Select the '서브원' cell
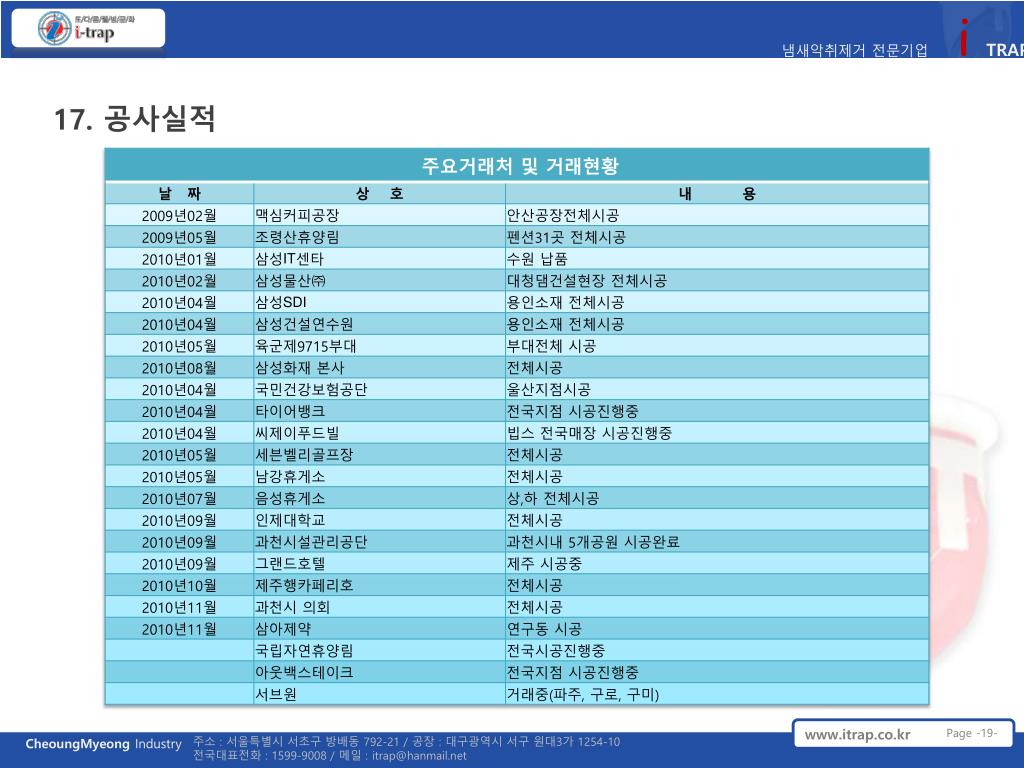This screenshot has width=1024, height=768. [x=379, y=694]
